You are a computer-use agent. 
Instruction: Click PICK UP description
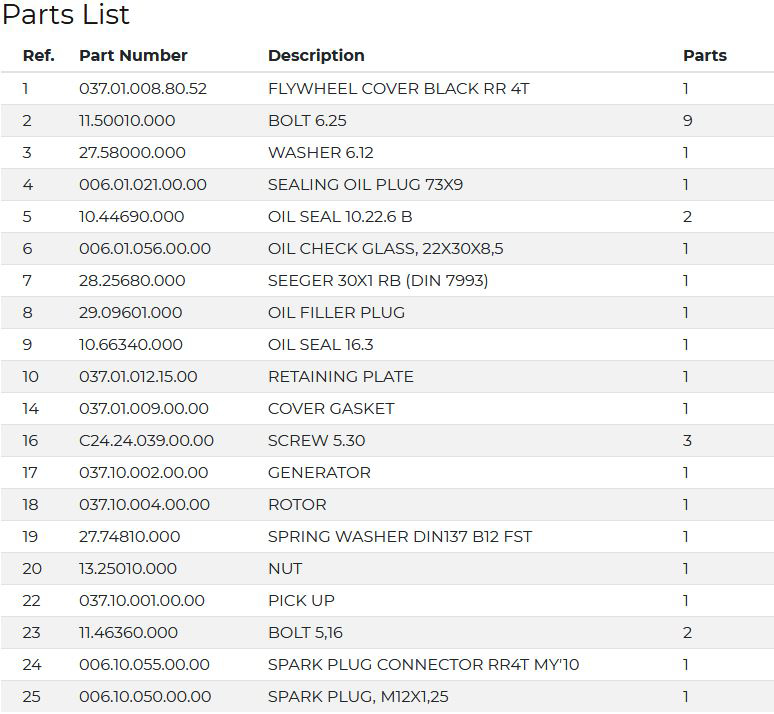(x=302, y=600)
